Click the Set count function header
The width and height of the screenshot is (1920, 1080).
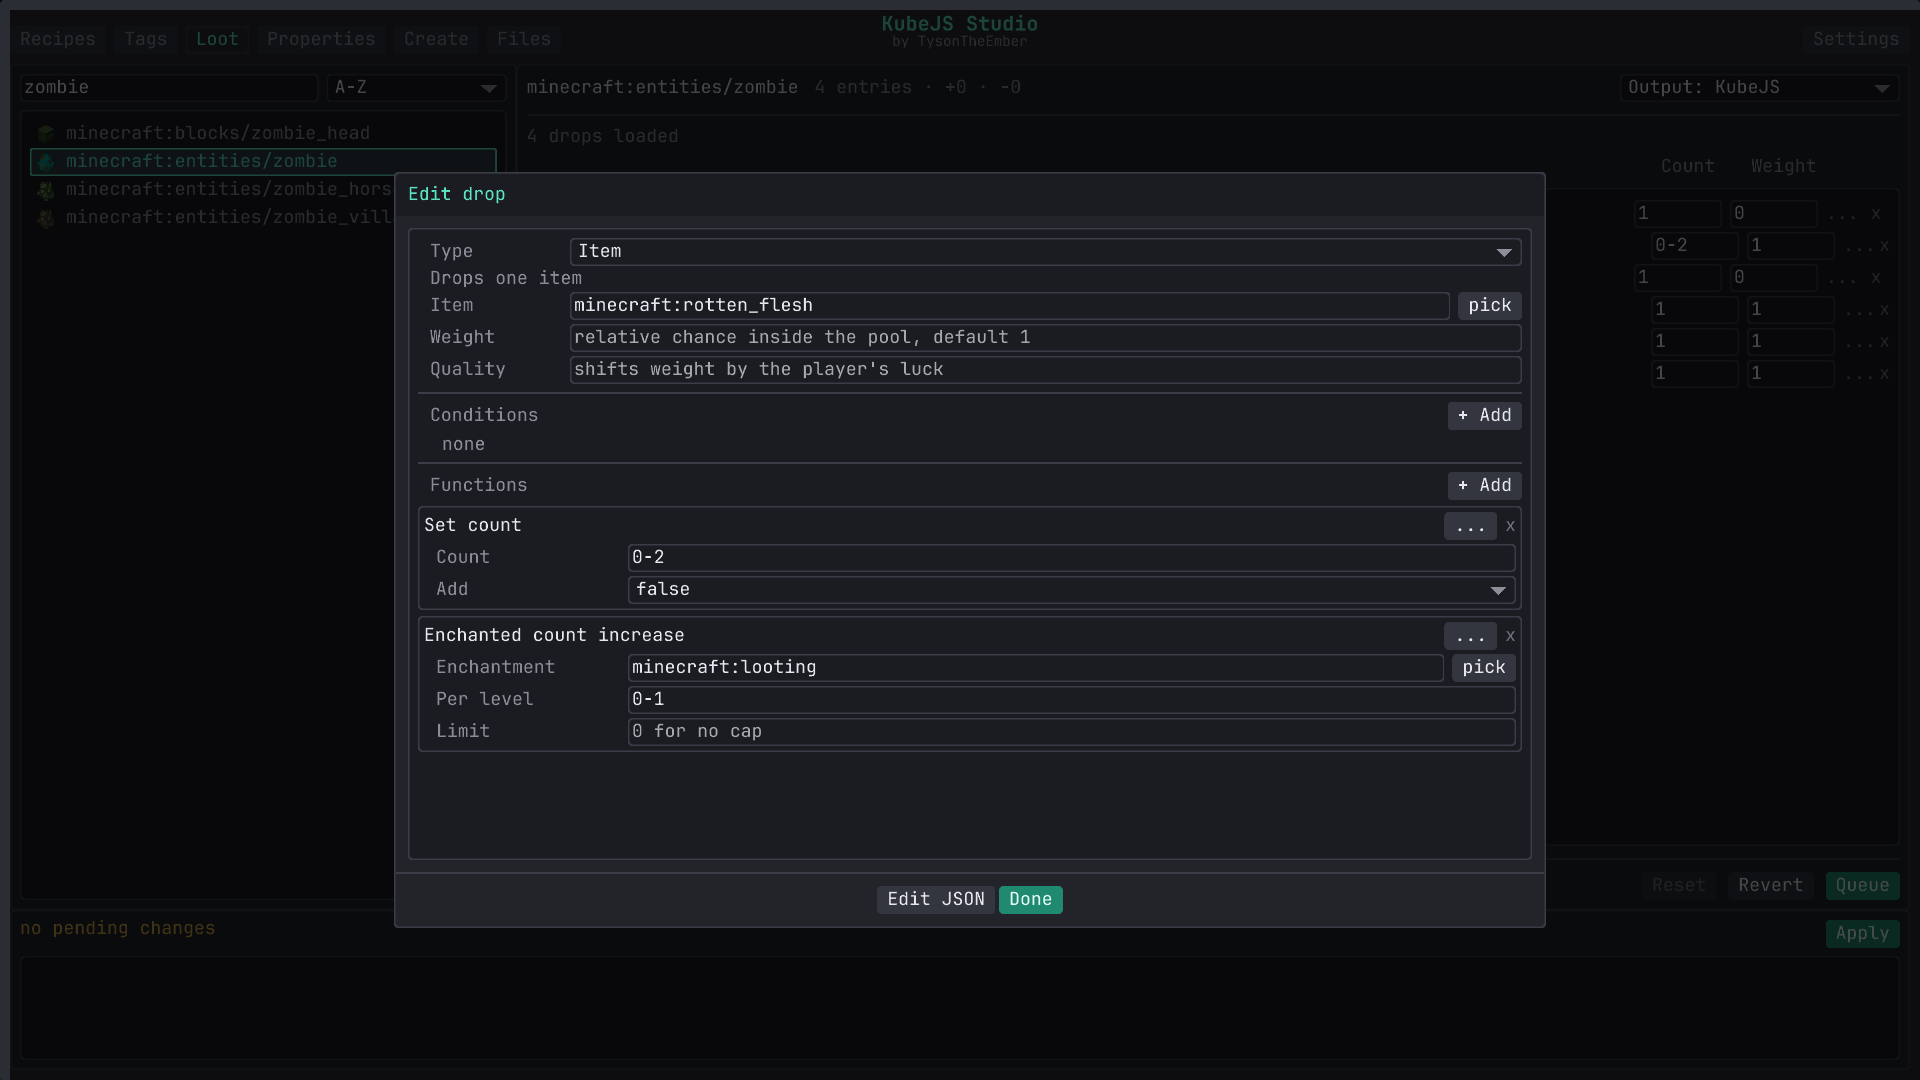tap(473, 526)
